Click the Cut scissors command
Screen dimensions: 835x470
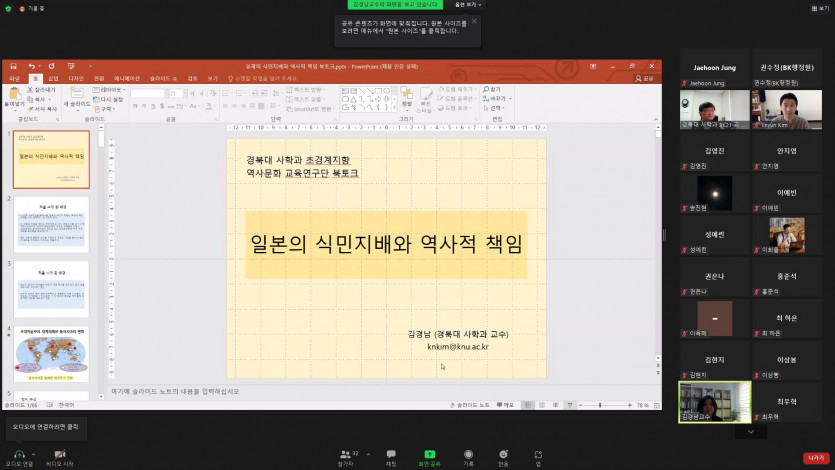tap(42, 90)
